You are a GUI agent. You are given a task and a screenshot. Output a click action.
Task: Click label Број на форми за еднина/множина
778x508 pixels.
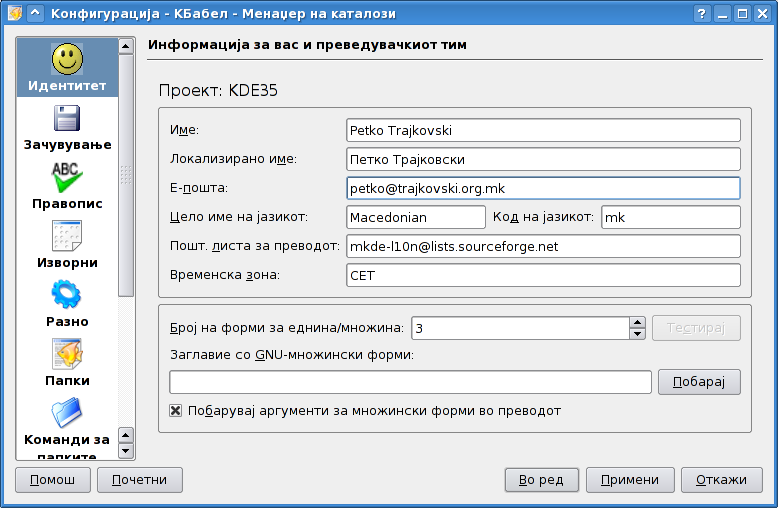(287, 328)
